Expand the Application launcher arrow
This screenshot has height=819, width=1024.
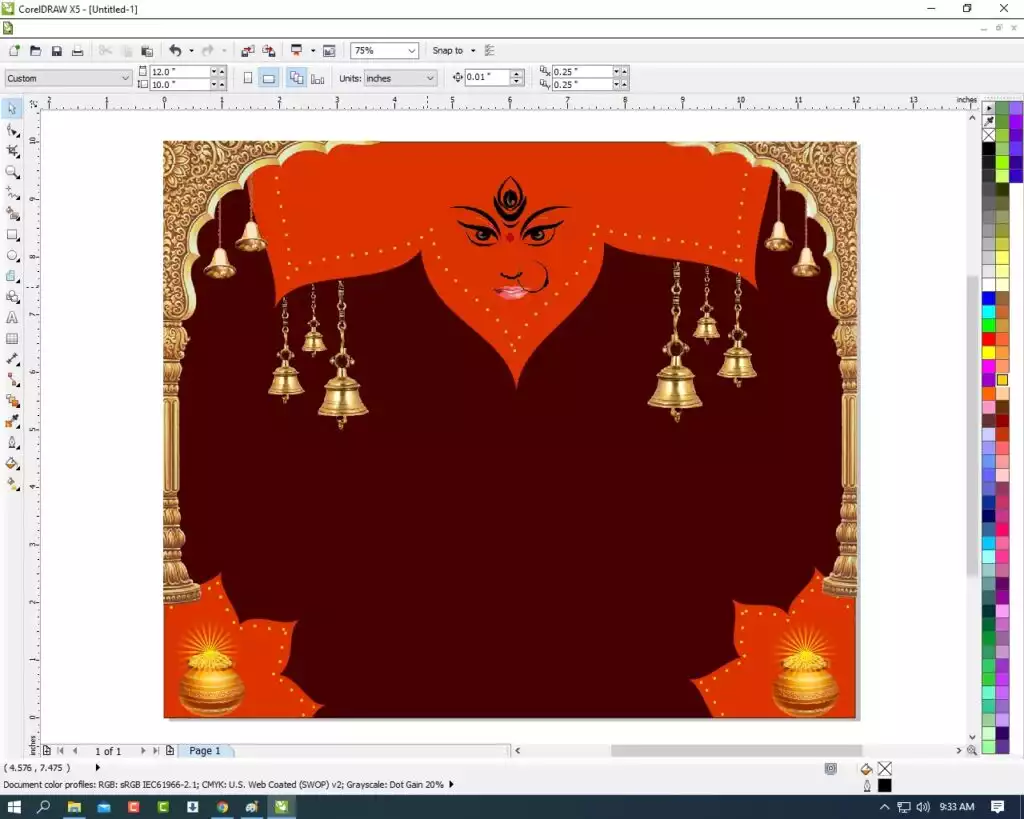click(313, 51)
